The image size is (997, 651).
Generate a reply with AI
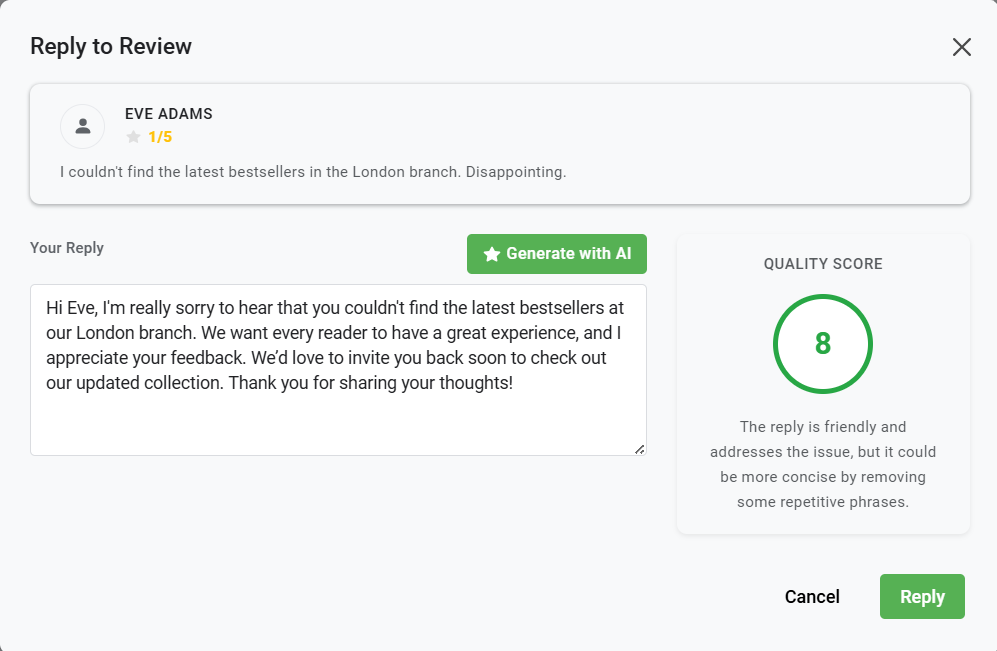(x=557, y=254)
